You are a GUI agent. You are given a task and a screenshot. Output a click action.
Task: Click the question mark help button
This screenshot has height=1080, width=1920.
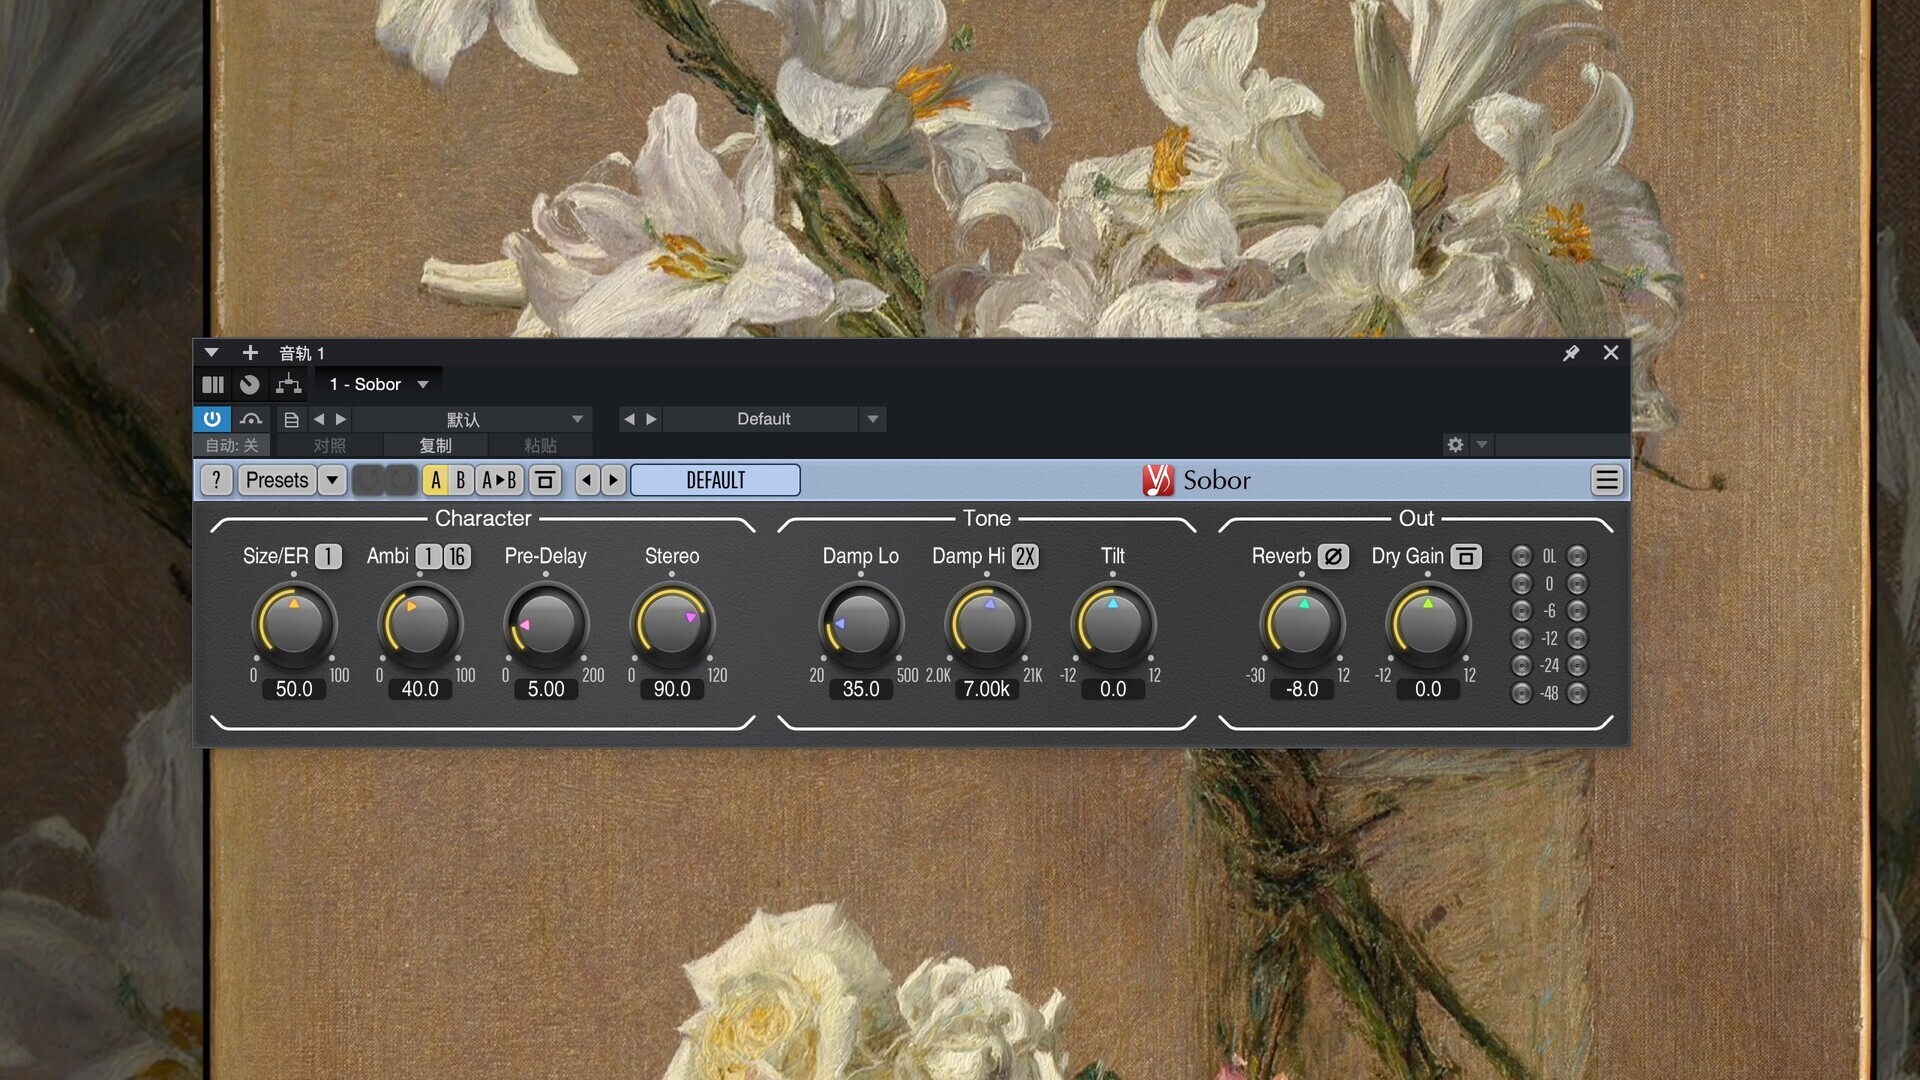tap(216, 480)
